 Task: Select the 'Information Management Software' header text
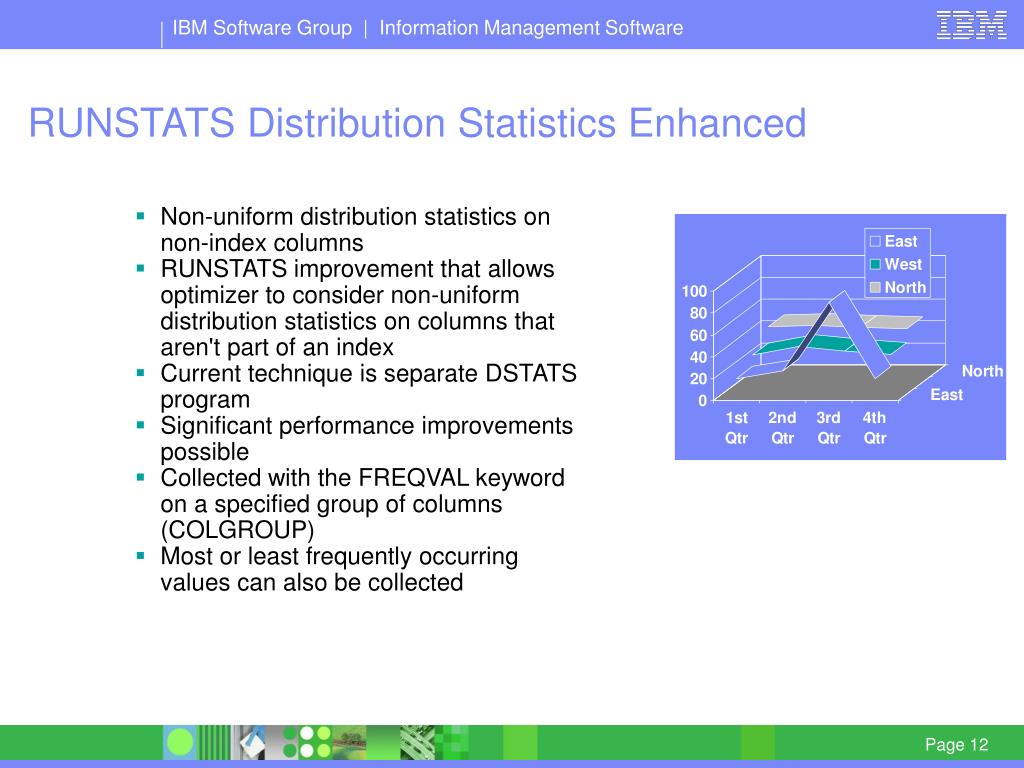tap(531, 28)
